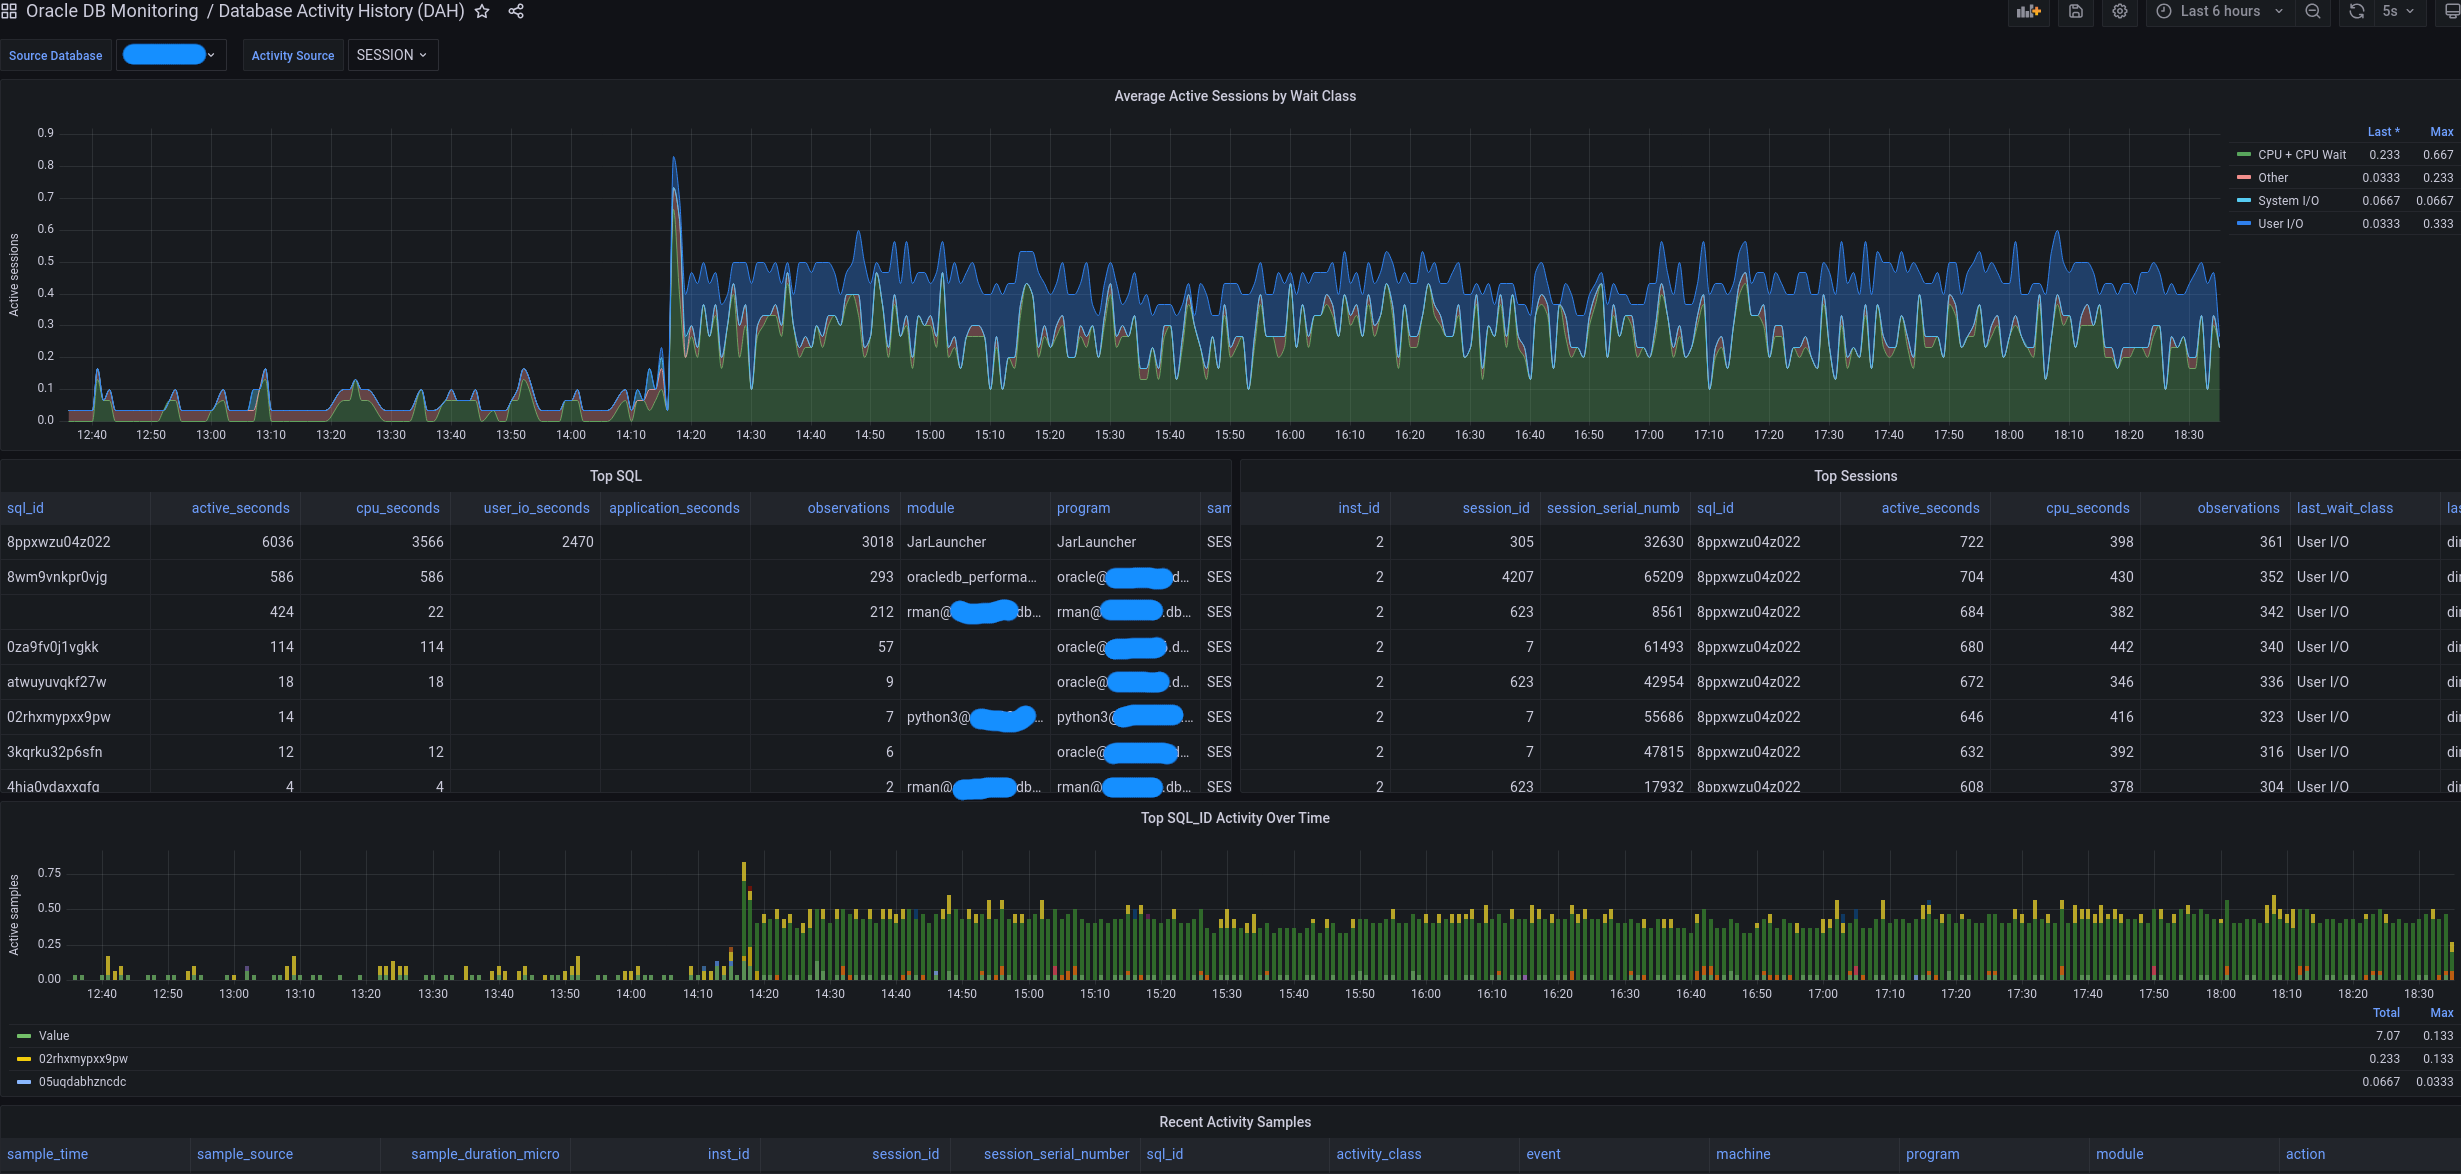The height and width of the screenshot is (1174, 2461).
Task: Sort Top SQL by active_seconds column
Action: (240, 508)
